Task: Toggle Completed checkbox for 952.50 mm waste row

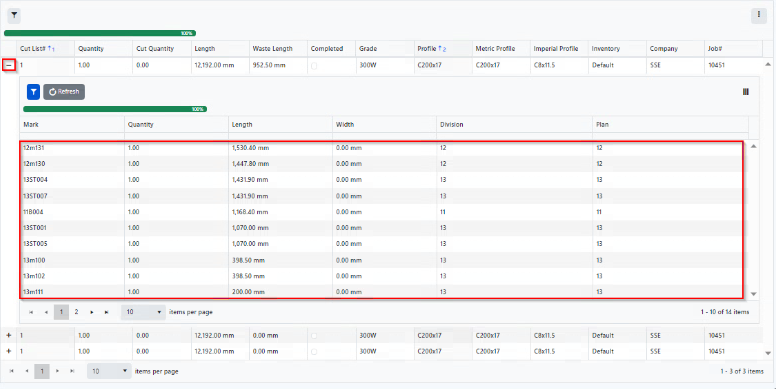Action: [314, 65]
